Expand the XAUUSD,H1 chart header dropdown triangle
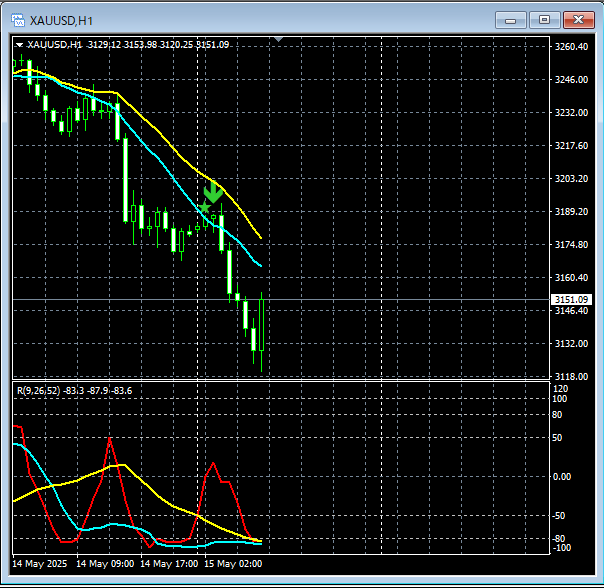 click(x=19, y=45)
